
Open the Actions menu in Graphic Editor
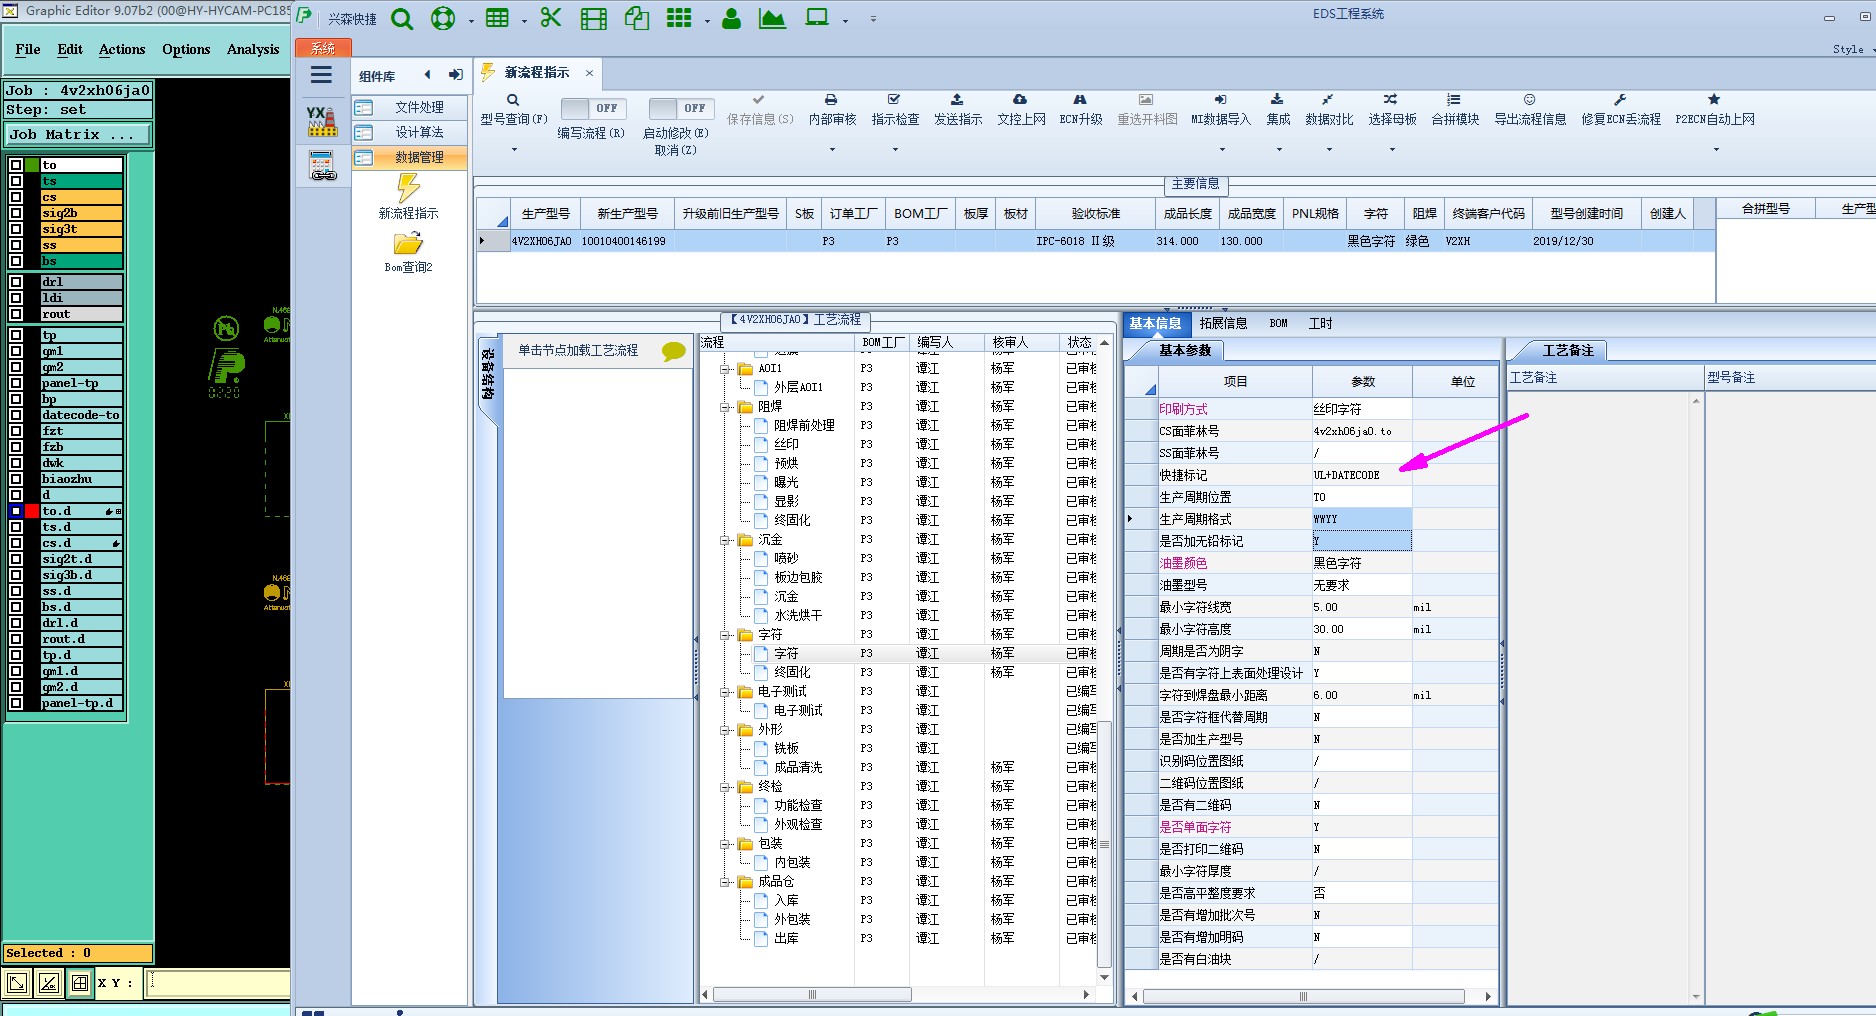[x=122, y=49]
